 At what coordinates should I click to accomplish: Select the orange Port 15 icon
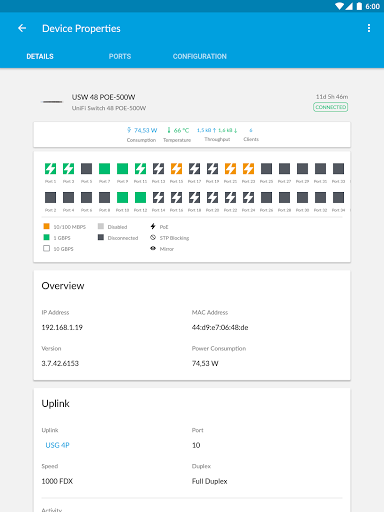click(x=176, y=169)
